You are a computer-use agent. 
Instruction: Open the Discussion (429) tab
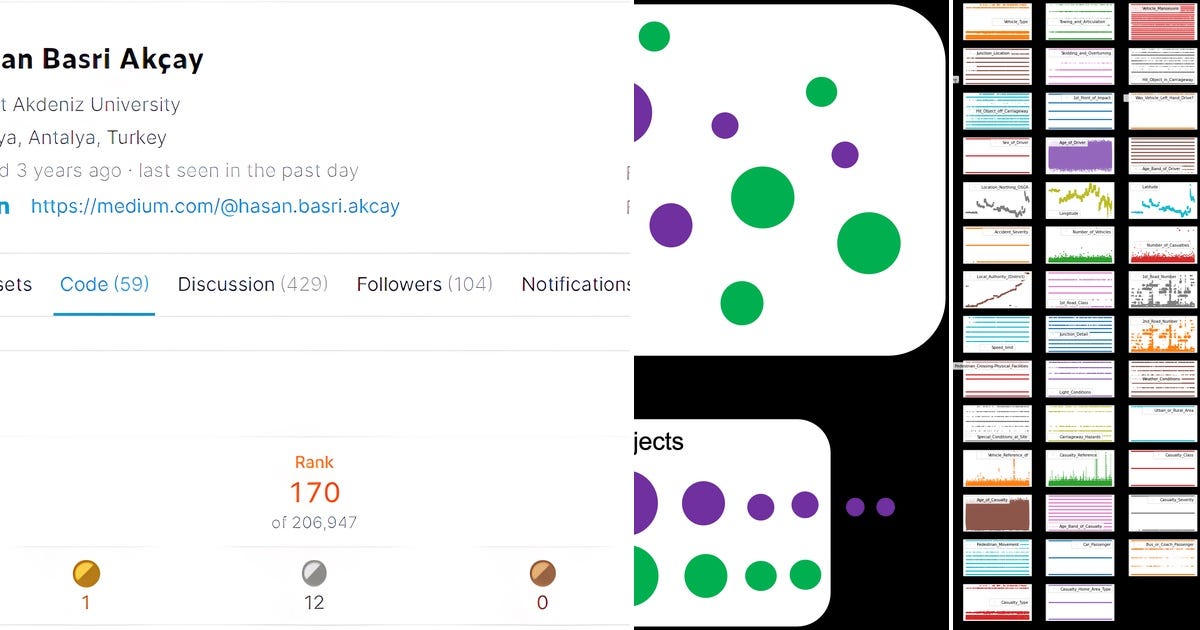252,284
